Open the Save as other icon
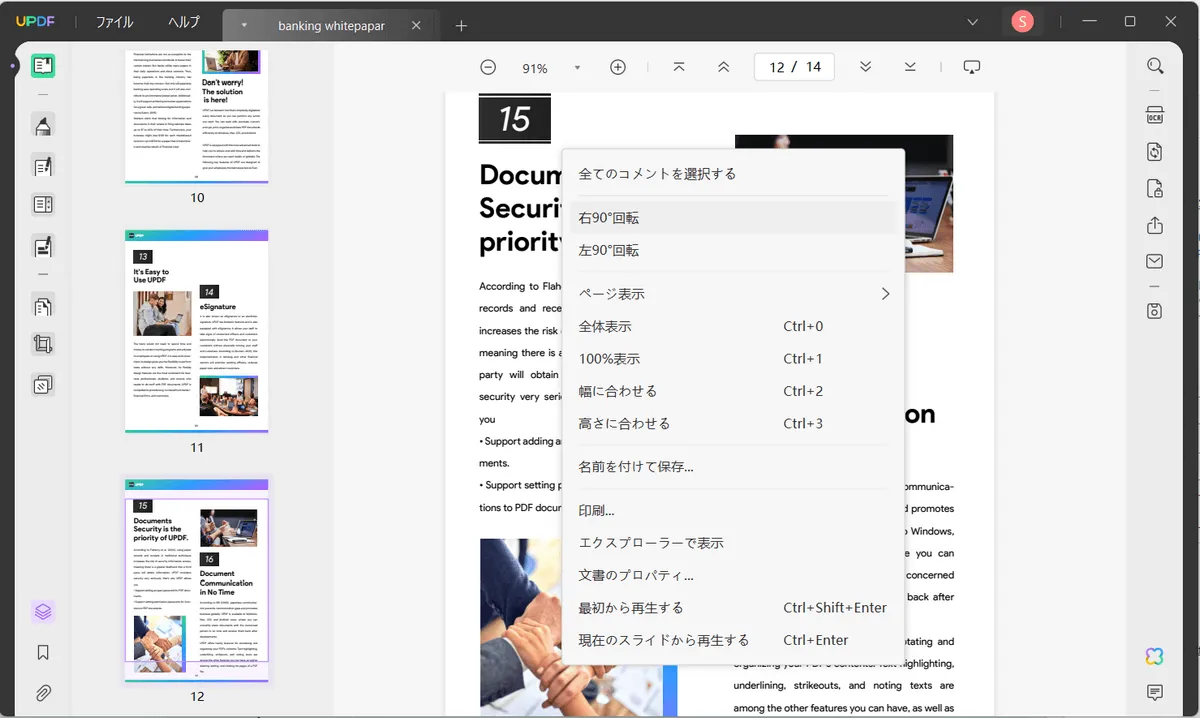Viewport: 1200px width, 718px height. point(1155,310)
